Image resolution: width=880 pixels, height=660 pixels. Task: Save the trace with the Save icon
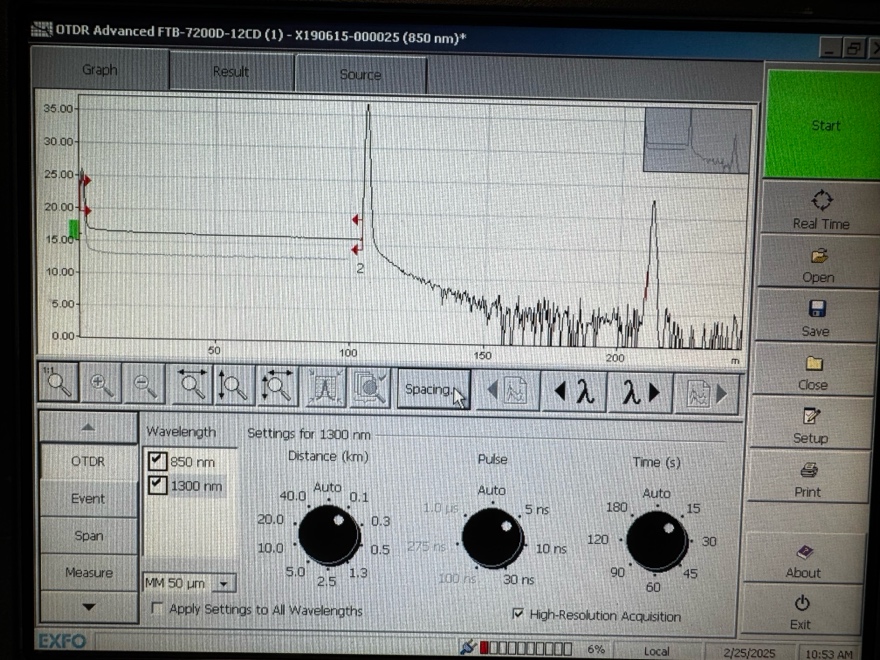pyautogui.click(x=816, y=318)
